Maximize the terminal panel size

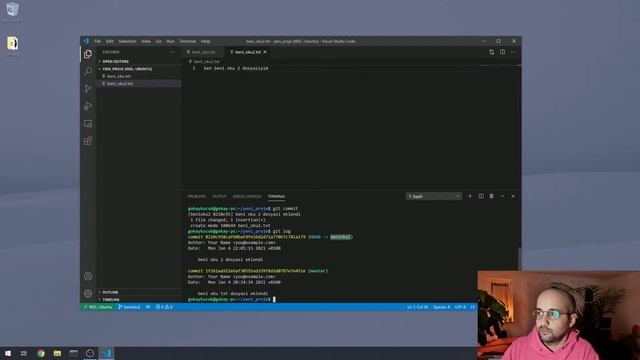502,196
